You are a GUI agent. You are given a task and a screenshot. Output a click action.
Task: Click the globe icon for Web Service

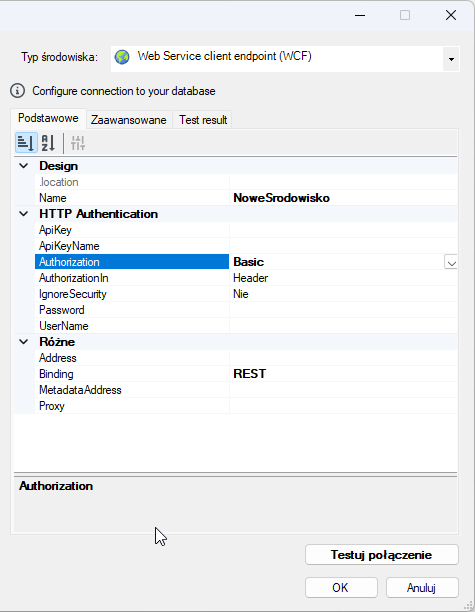(x=122, y=57)
